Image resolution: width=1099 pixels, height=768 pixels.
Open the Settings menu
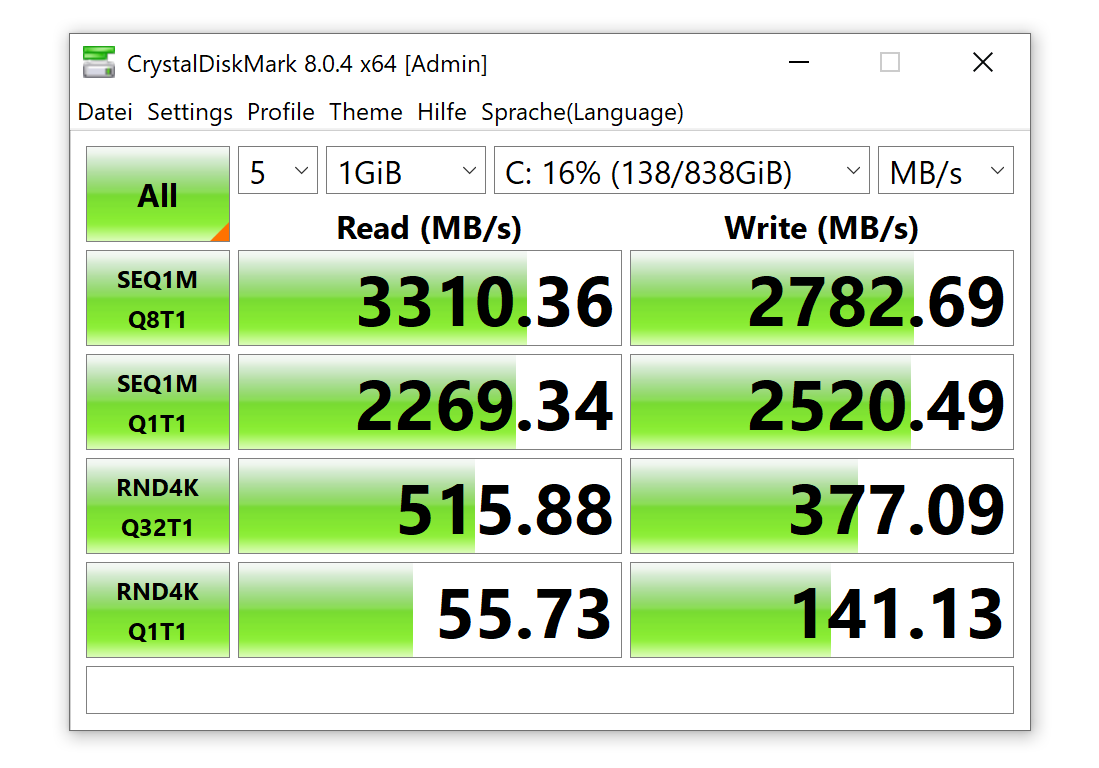[x=190, y=112]
